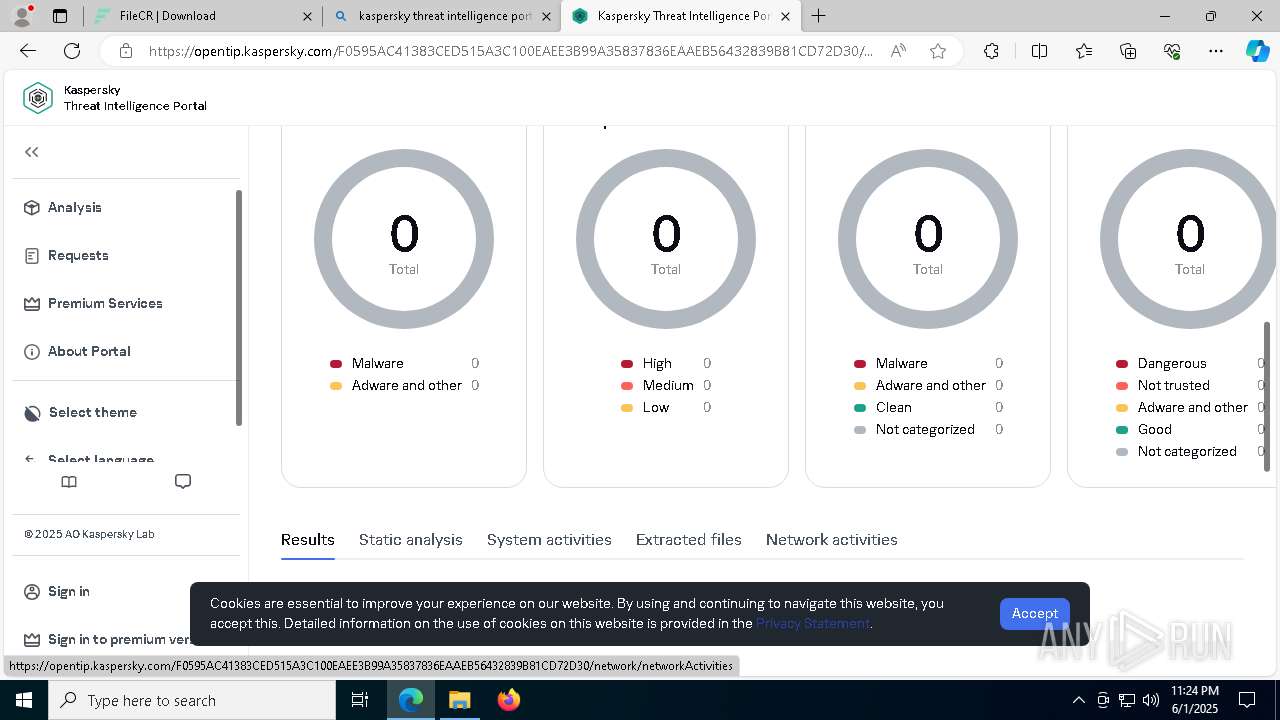Open the Windows Start menu

pos(24,700)
